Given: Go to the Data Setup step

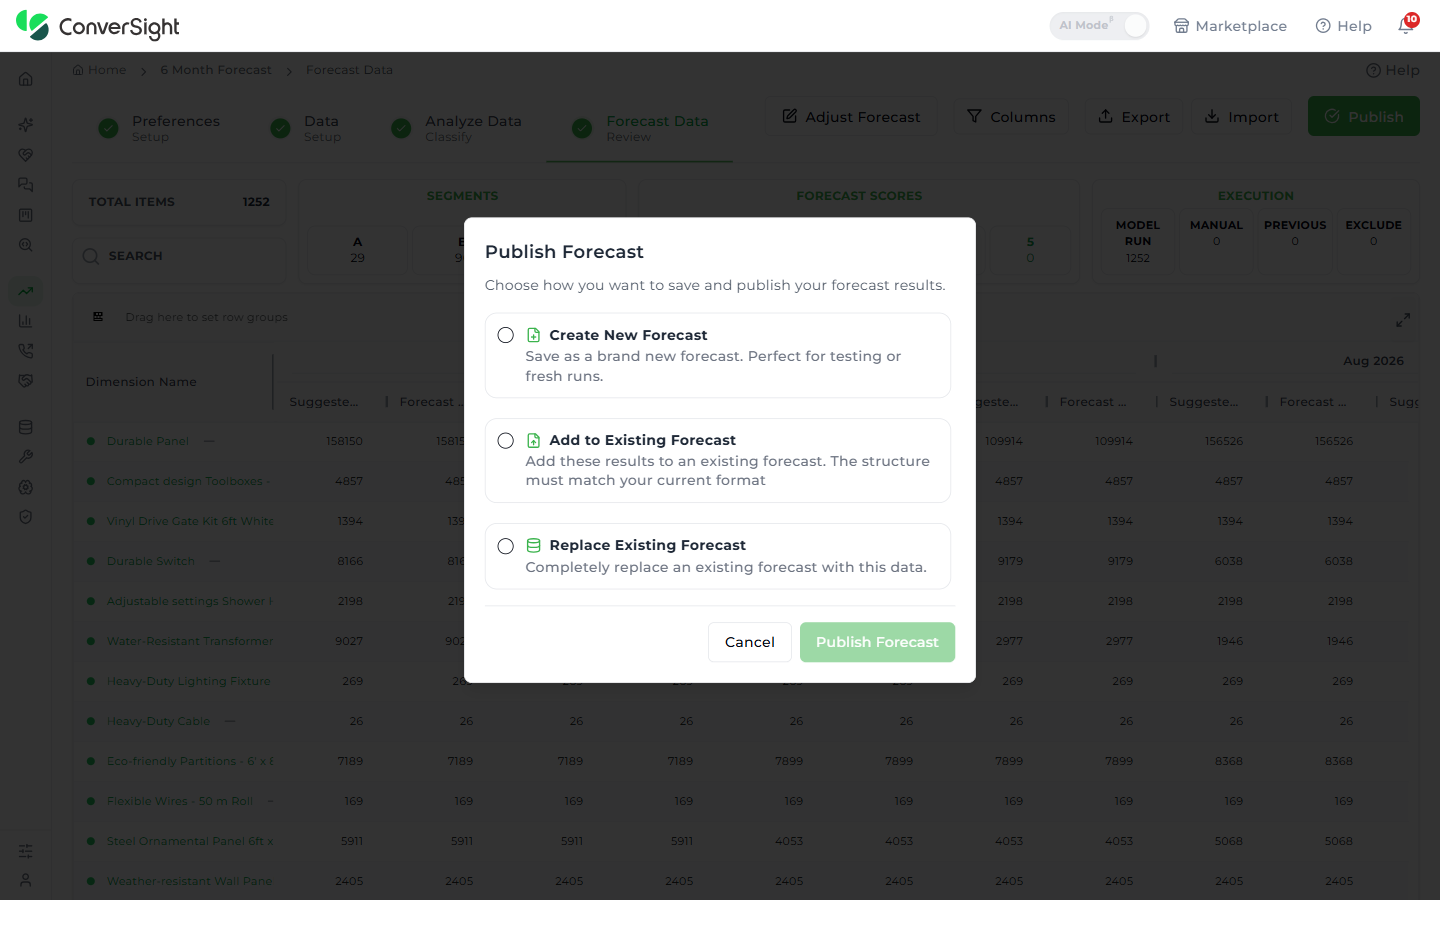Looking at the screenshot, I should click(307, 128).
